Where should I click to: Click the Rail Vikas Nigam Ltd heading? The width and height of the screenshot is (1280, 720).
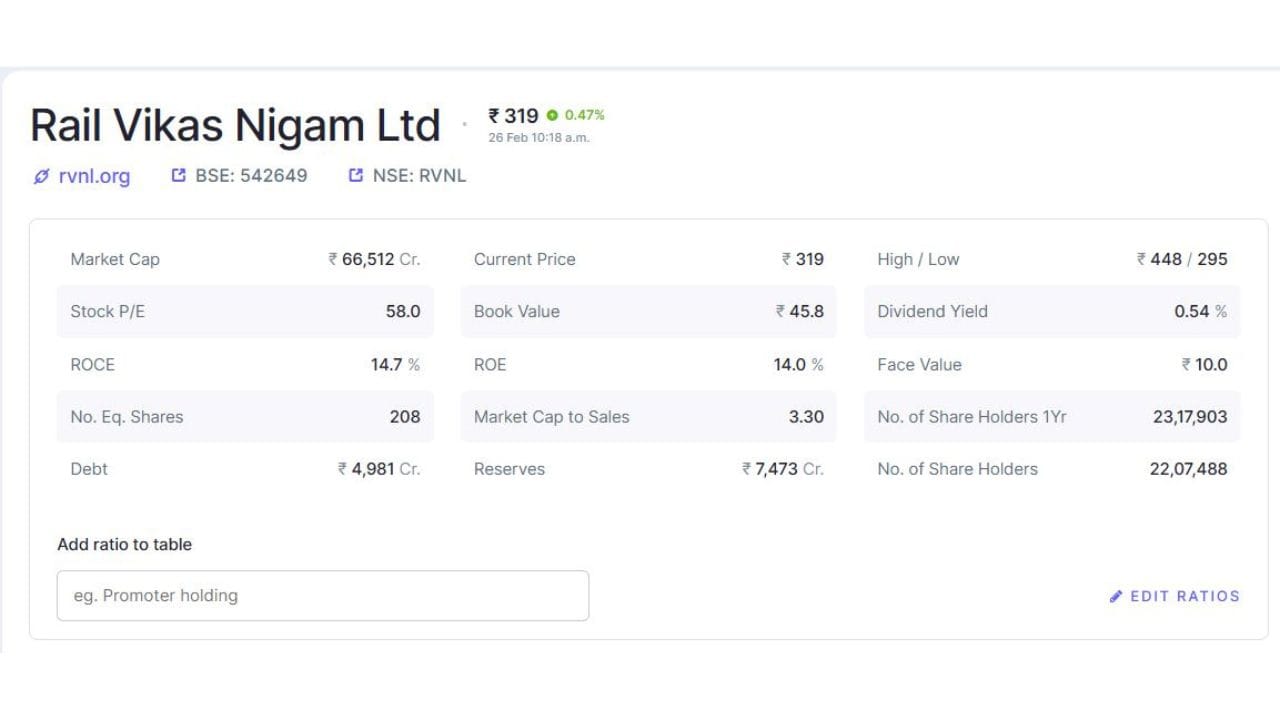coord(235,126)
